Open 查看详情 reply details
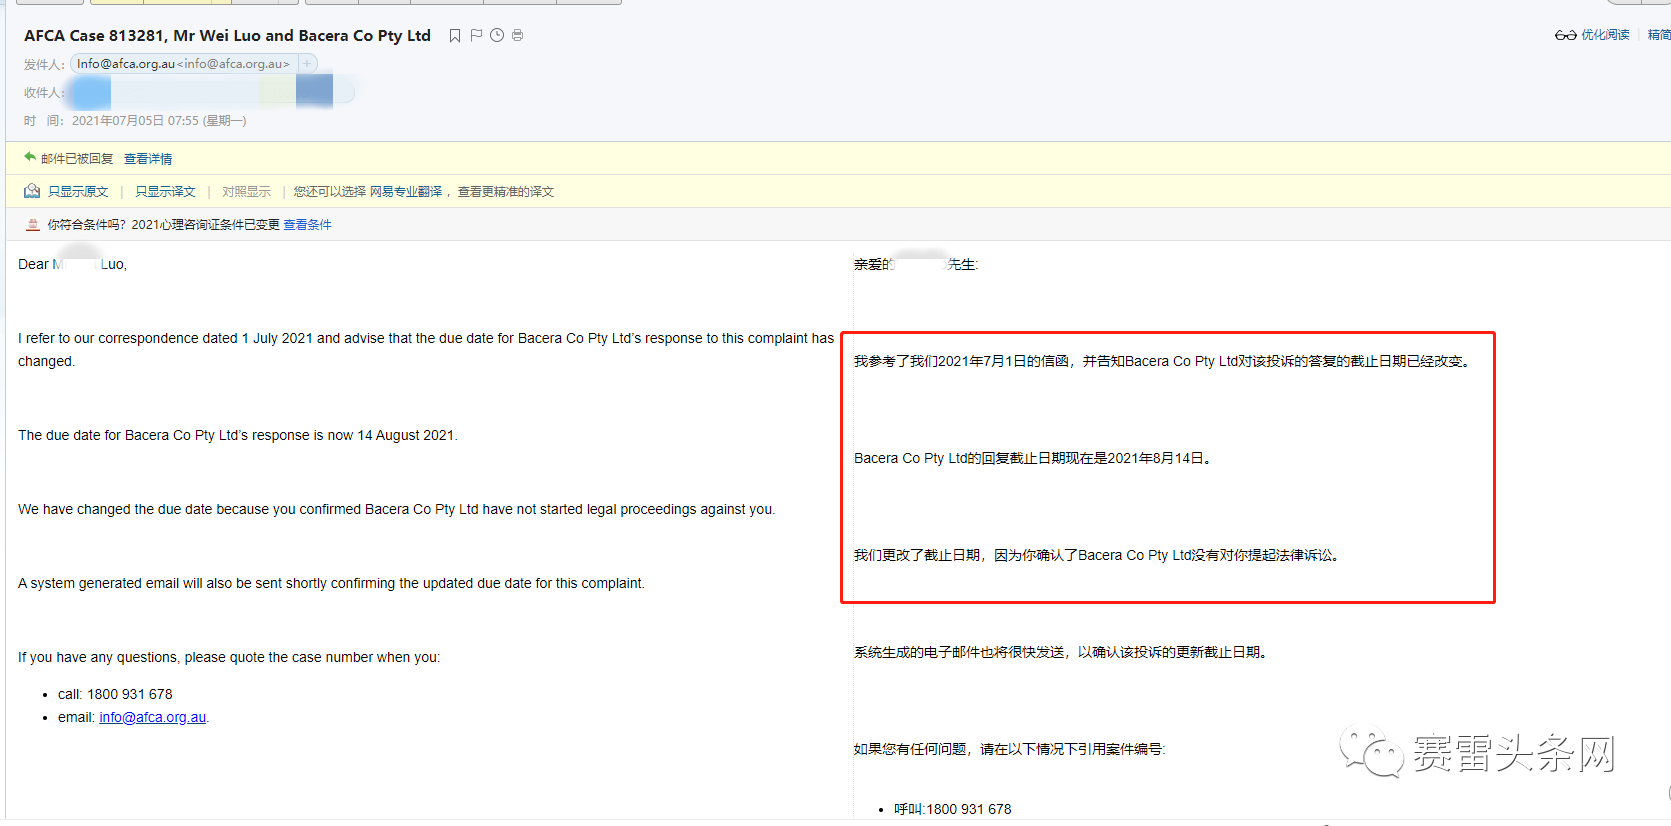Viewport: 1671px width, 826px height. click(148, 159)
